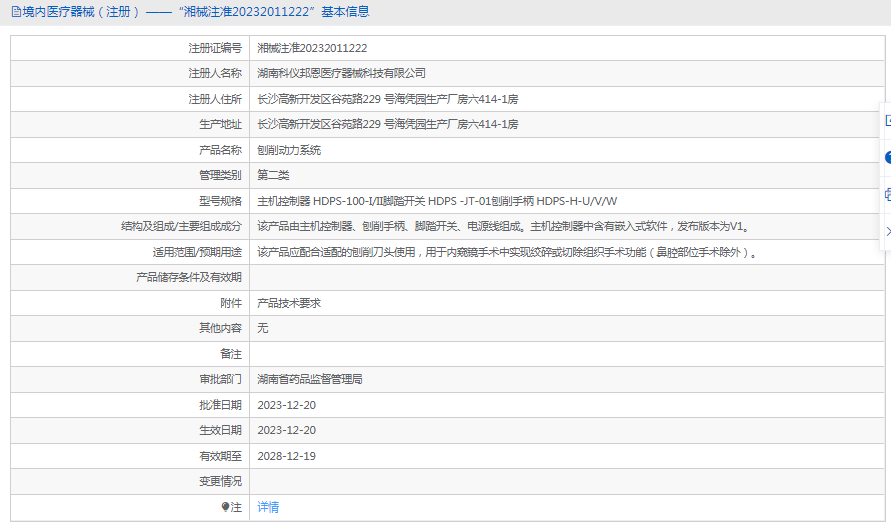
Task: Select the address value in 生产地址 row
Action: (x=388, y=124)
